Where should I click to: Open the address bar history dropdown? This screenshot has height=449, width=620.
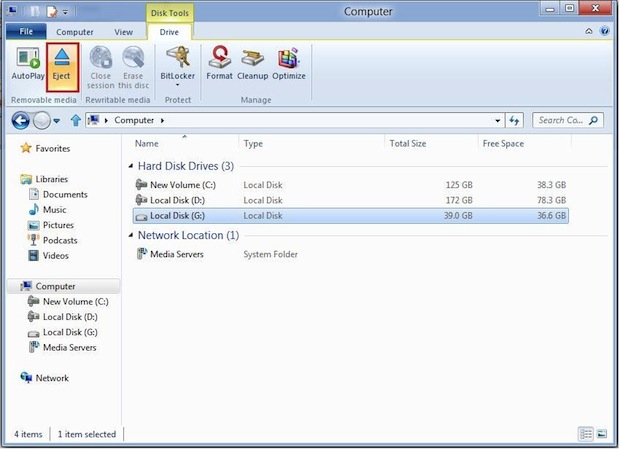(497, 120)
